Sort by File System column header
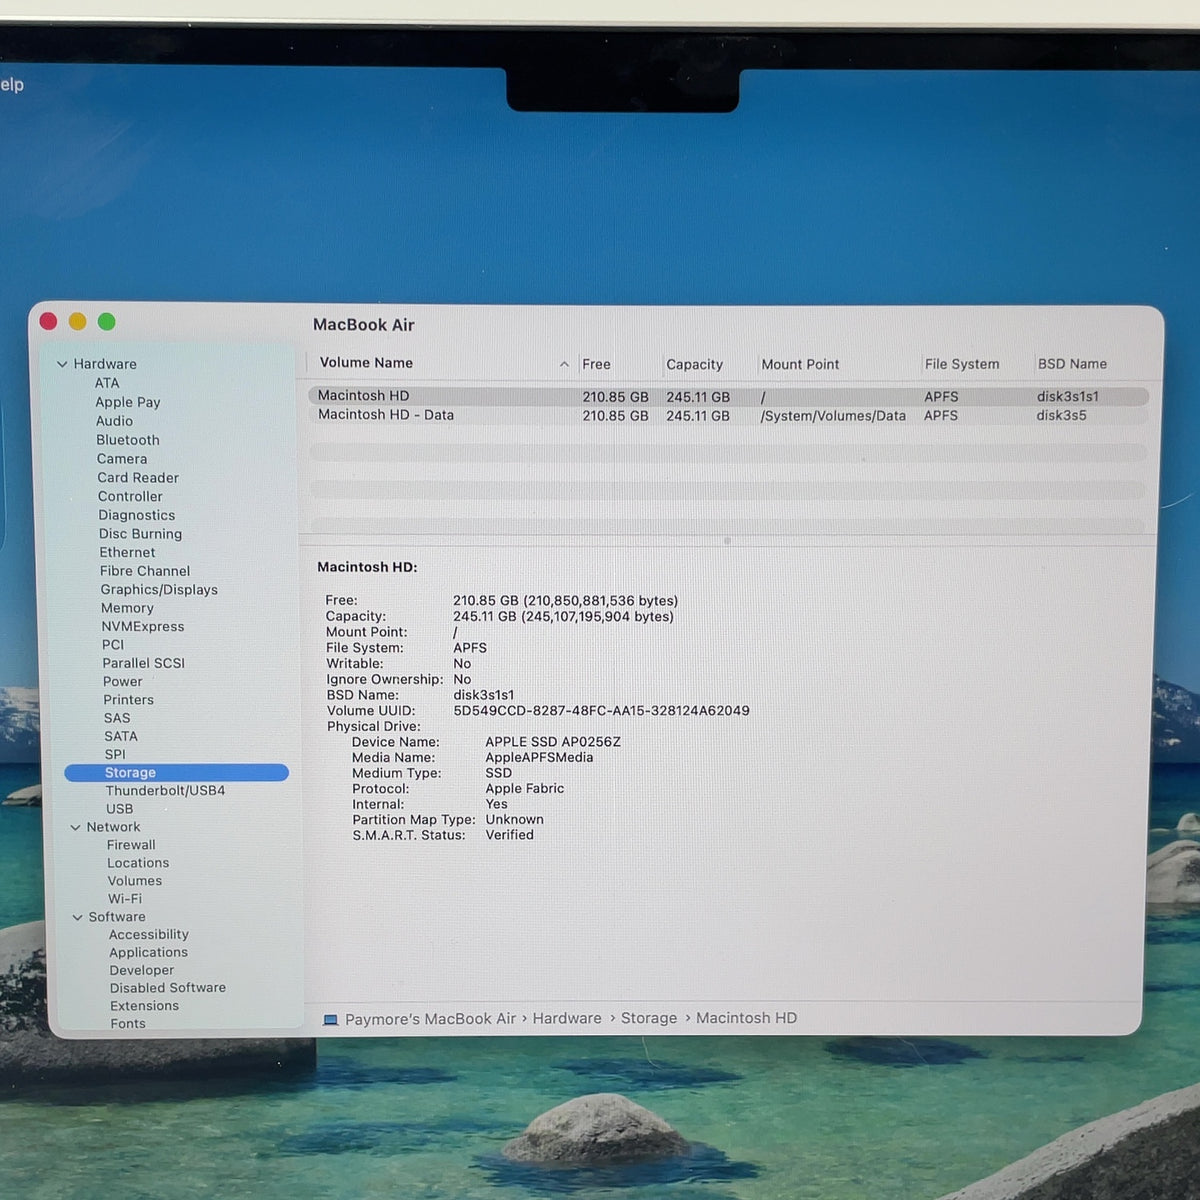This screenshot has height=1200, width=1200. pos(962,364)
